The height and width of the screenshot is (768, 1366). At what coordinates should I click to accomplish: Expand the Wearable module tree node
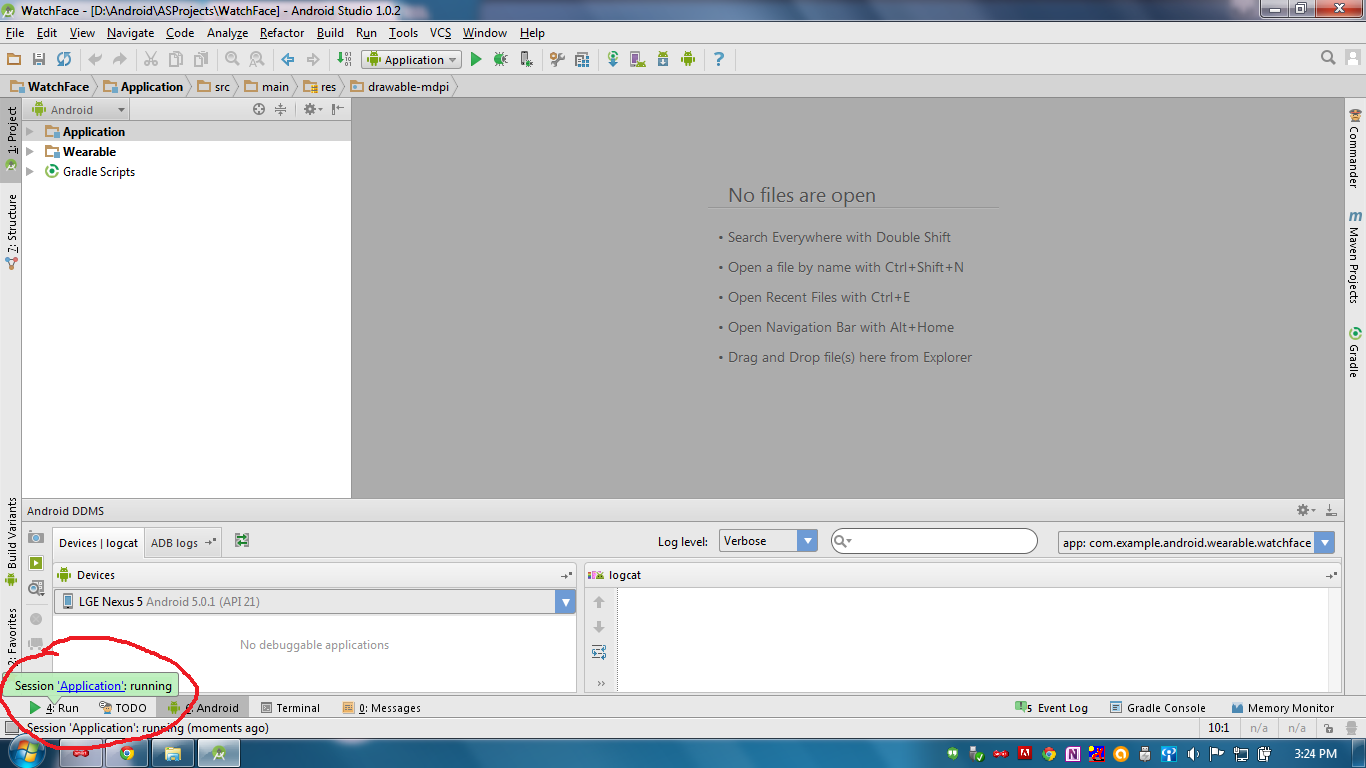tap(30, 152)
